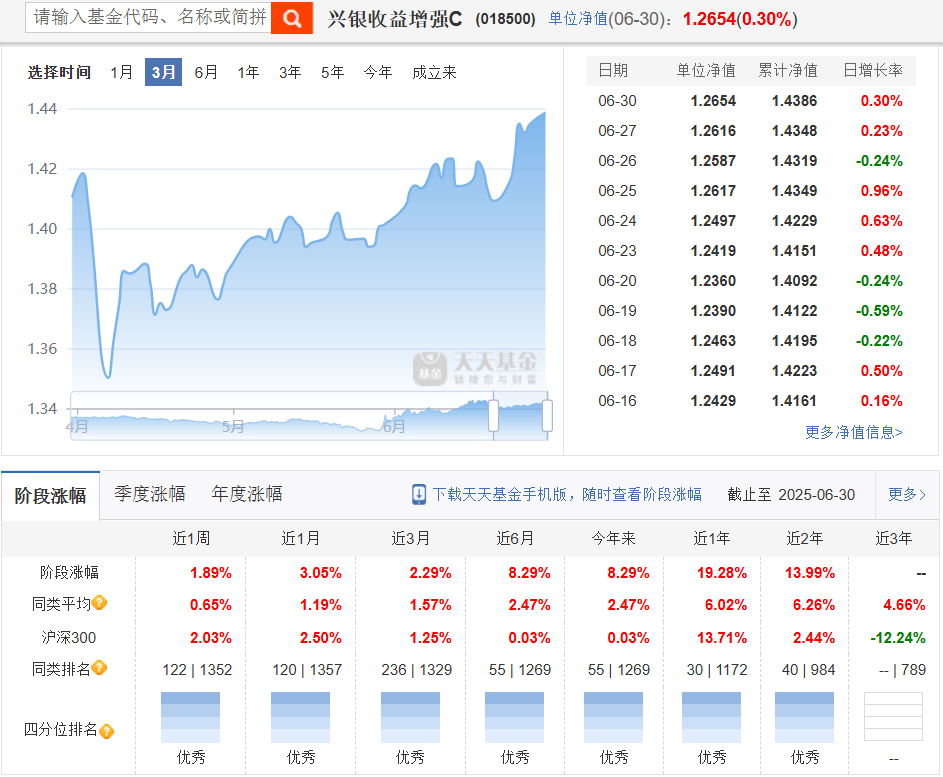This screenshot has width=943, height=777.
Task: Click the 近3年 empty quartile ranking bar
Action: click(893, 717)
